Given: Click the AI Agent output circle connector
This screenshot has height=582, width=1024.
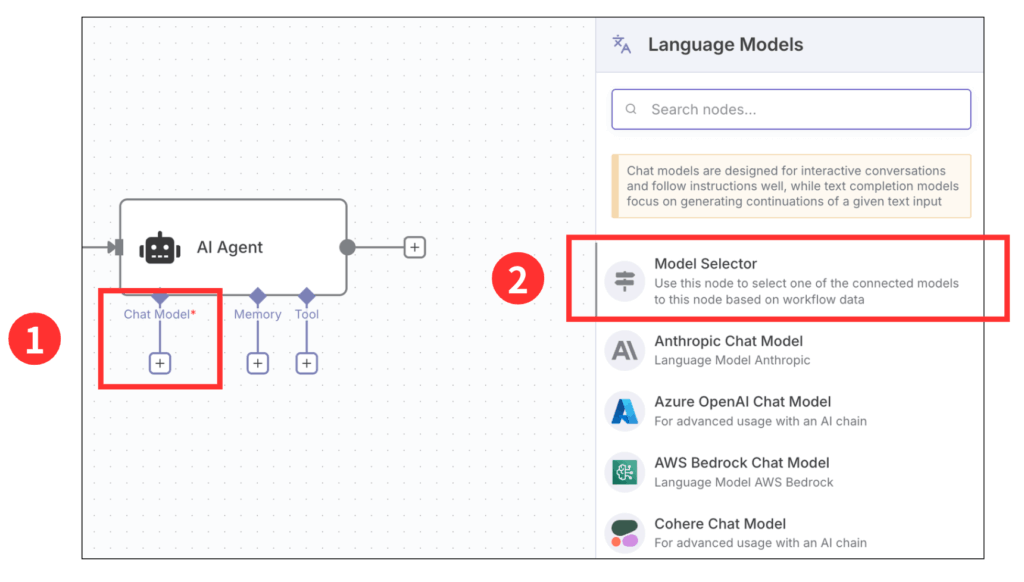Looking at the screenshot, I should [x=347, y=247].
